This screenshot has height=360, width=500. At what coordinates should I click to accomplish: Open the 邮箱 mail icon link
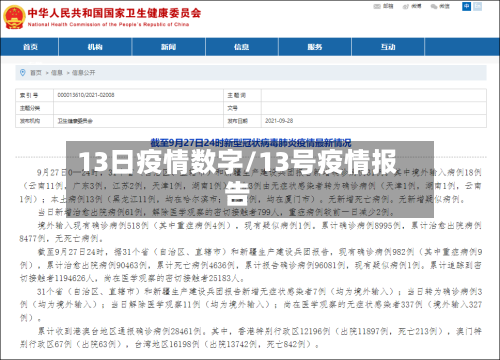(x=384, y=6)
